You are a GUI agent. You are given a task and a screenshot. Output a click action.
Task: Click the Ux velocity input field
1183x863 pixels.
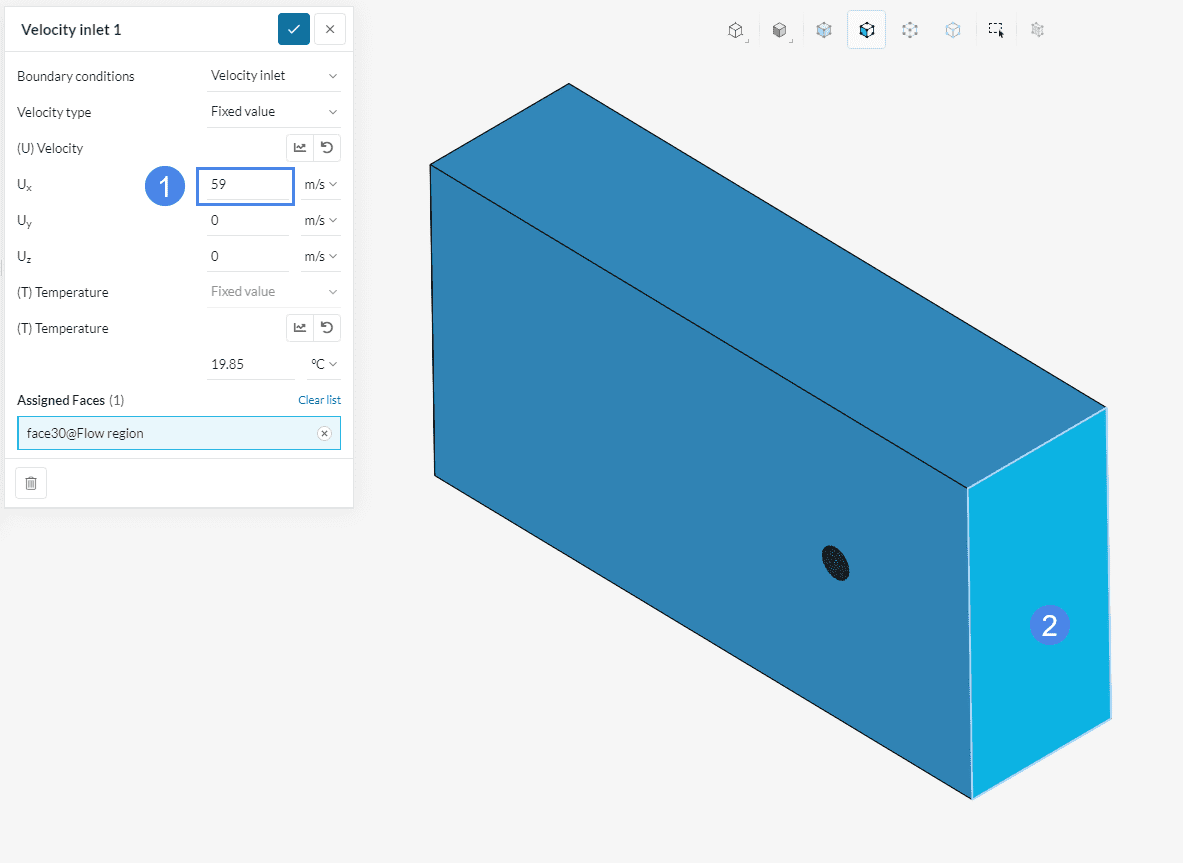[245, 185]
